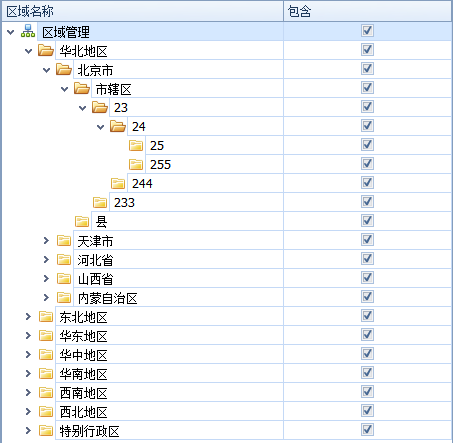Screen dimensions: 453x443
Task: Click the folder icon of 华北地区
Action: click(x=46, y=50)
